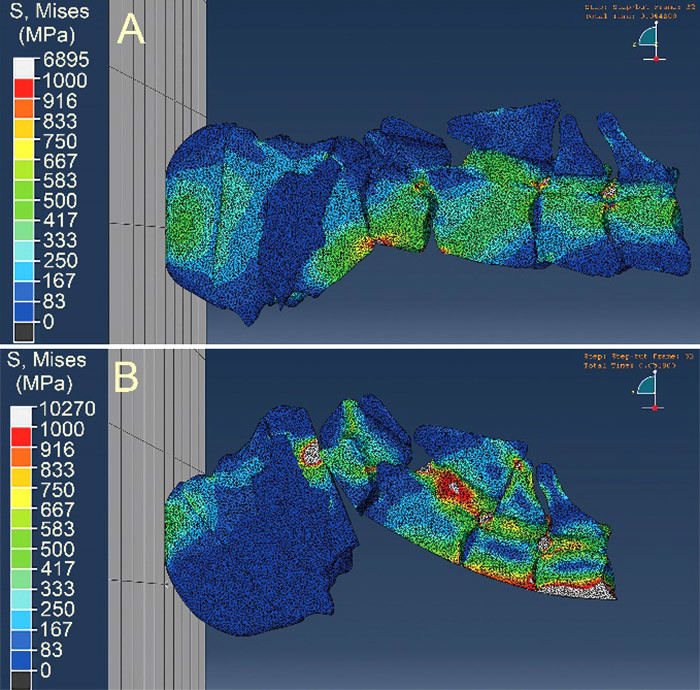Click the 250 value in panel B legend
Viewport: 700px width, 690px height.
(57, 609)
